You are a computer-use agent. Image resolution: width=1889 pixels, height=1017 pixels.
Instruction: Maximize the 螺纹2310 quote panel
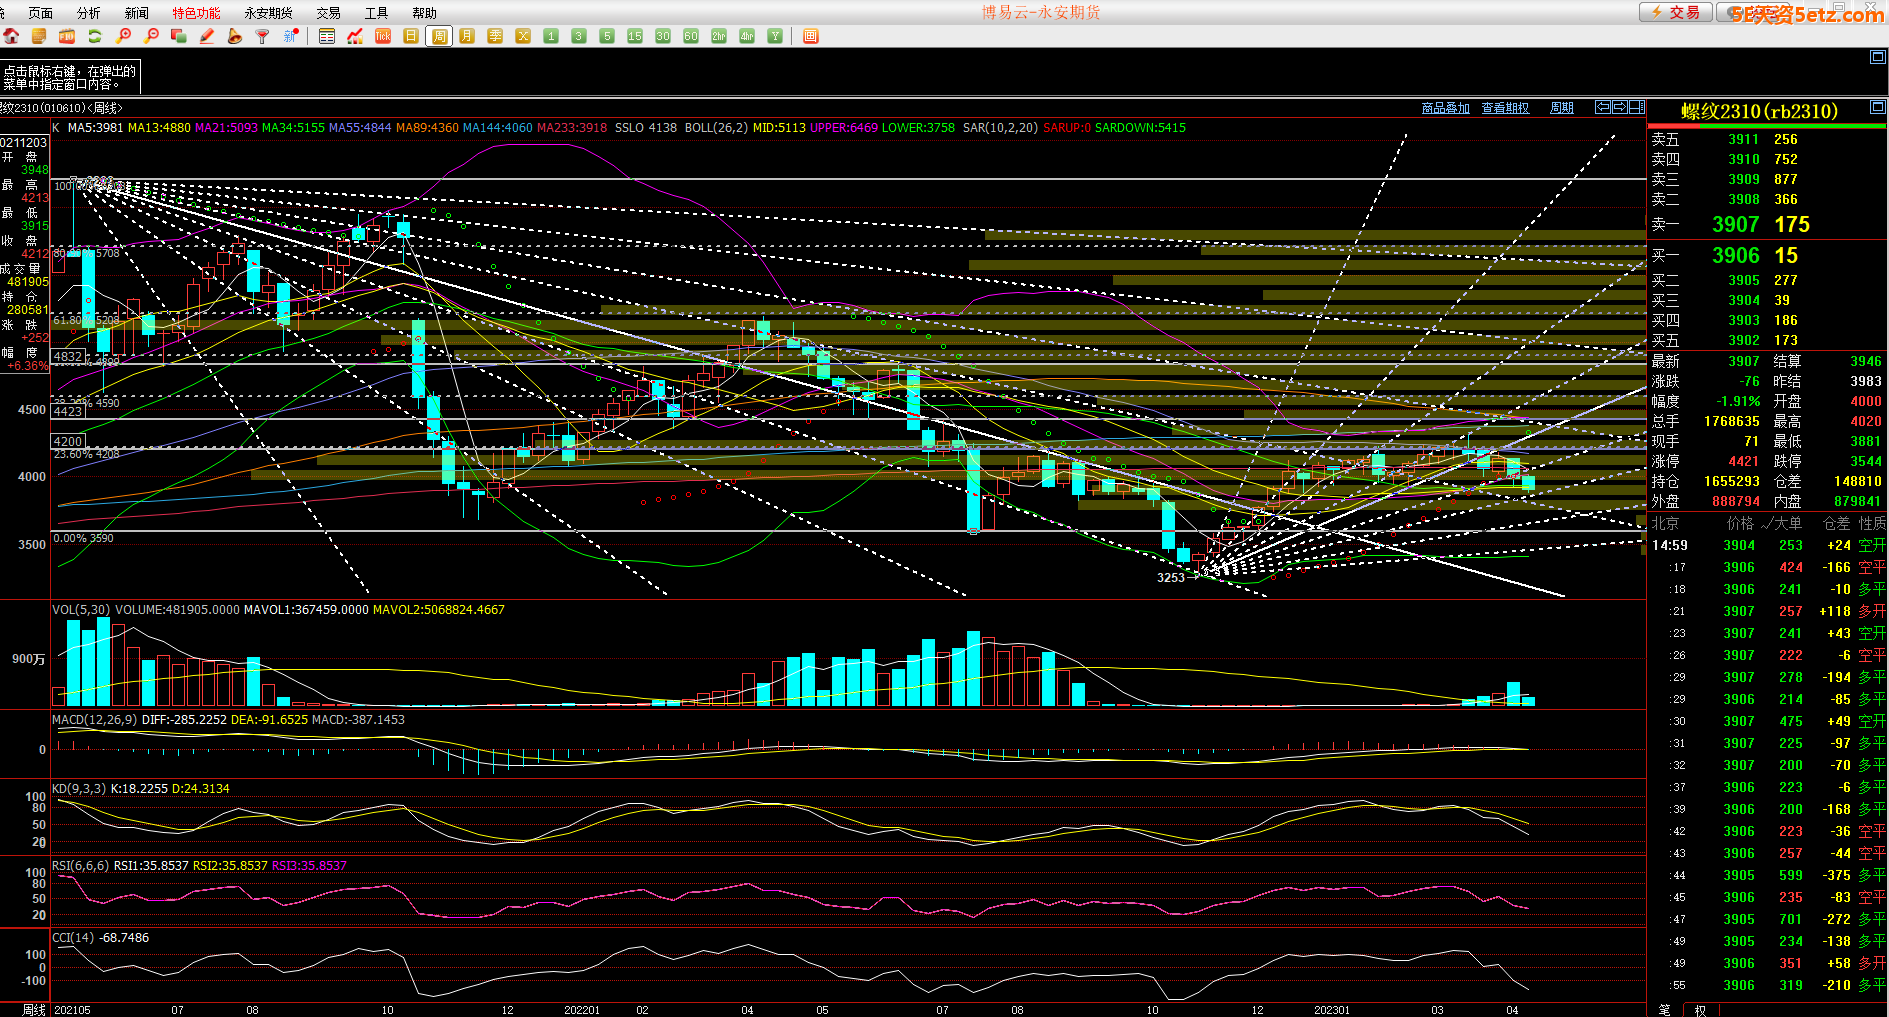click(x=1878, y=107)
